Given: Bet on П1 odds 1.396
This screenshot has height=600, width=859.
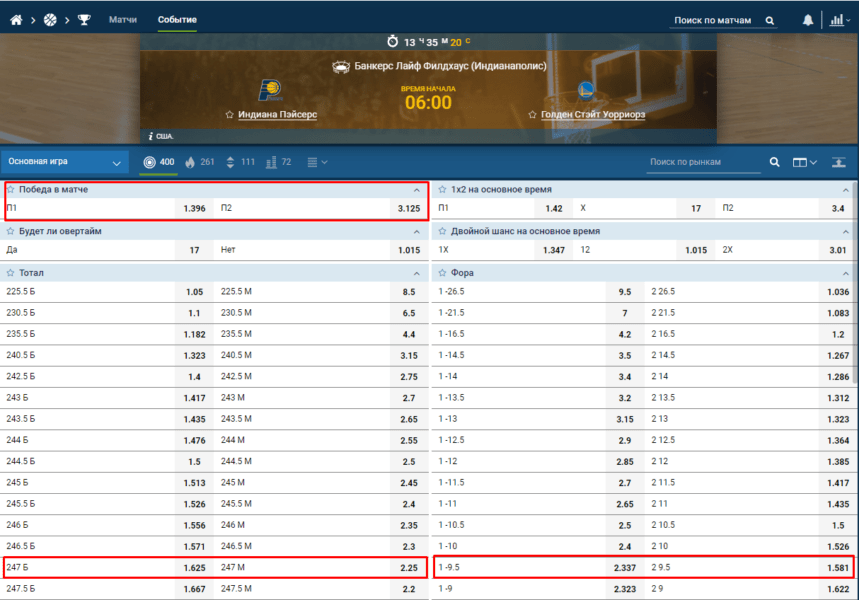Looking at the screenshot, I should tap(193, 209).
